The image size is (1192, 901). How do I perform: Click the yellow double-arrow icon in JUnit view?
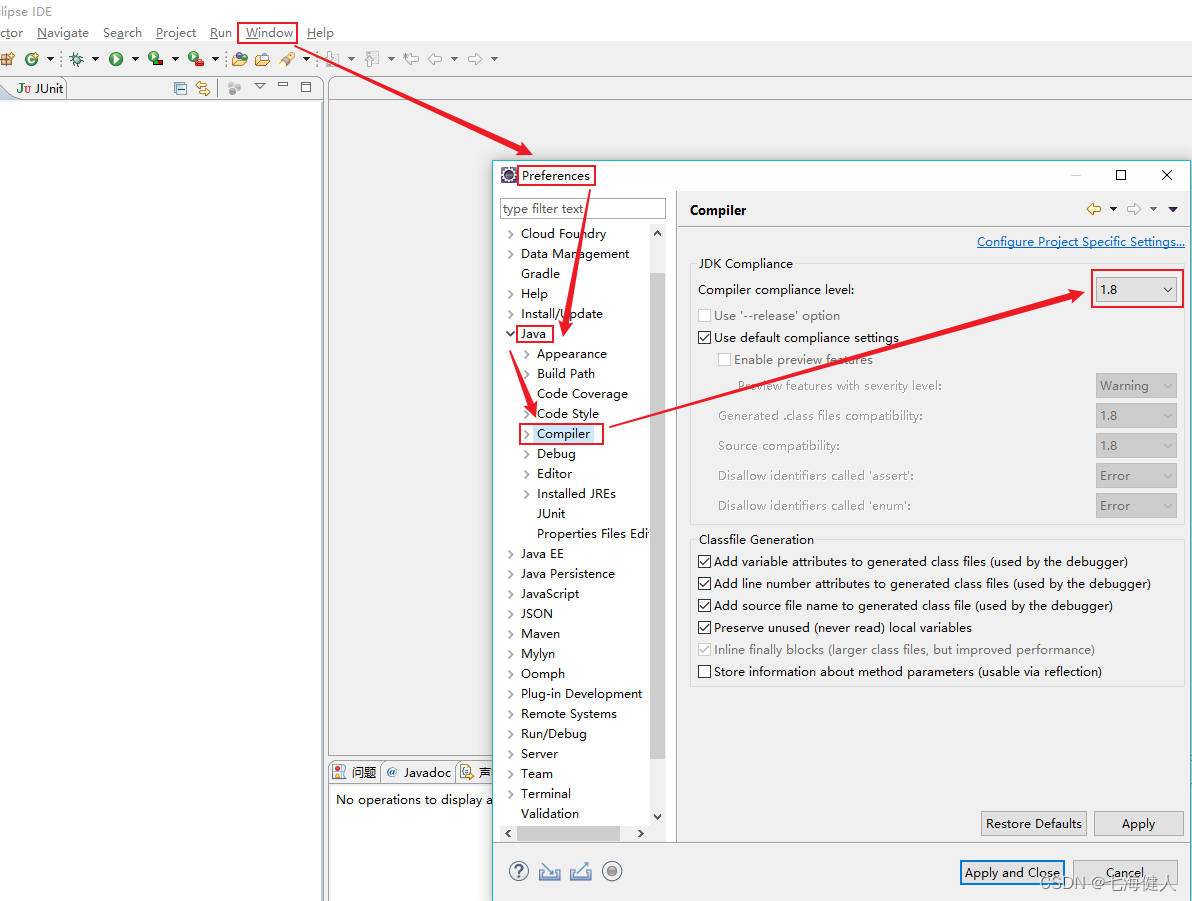202,88
